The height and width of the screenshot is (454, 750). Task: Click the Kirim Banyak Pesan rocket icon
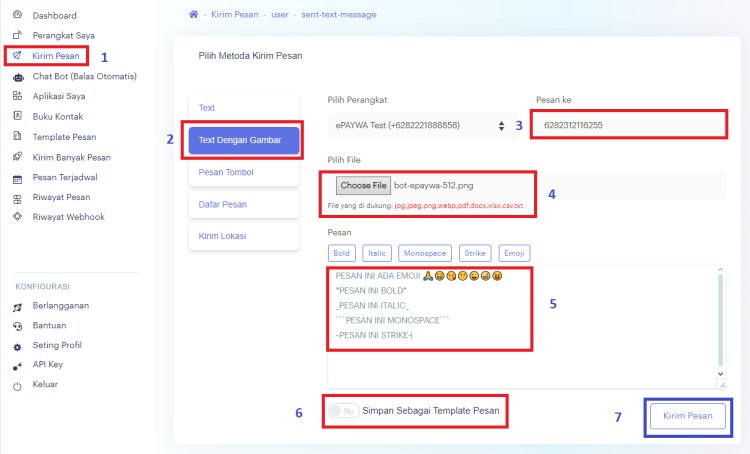pyautogui.click(x=18, y=157)
